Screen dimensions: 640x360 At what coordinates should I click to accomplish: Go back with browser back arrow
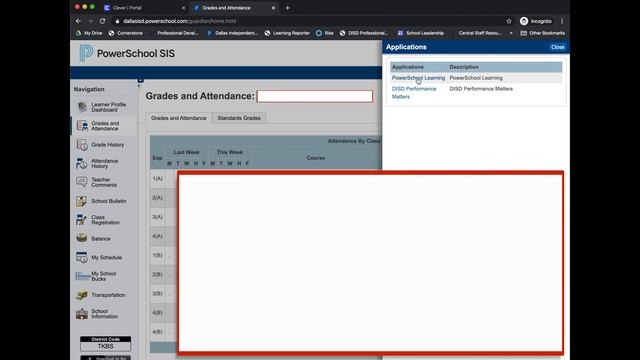[78, 21]
